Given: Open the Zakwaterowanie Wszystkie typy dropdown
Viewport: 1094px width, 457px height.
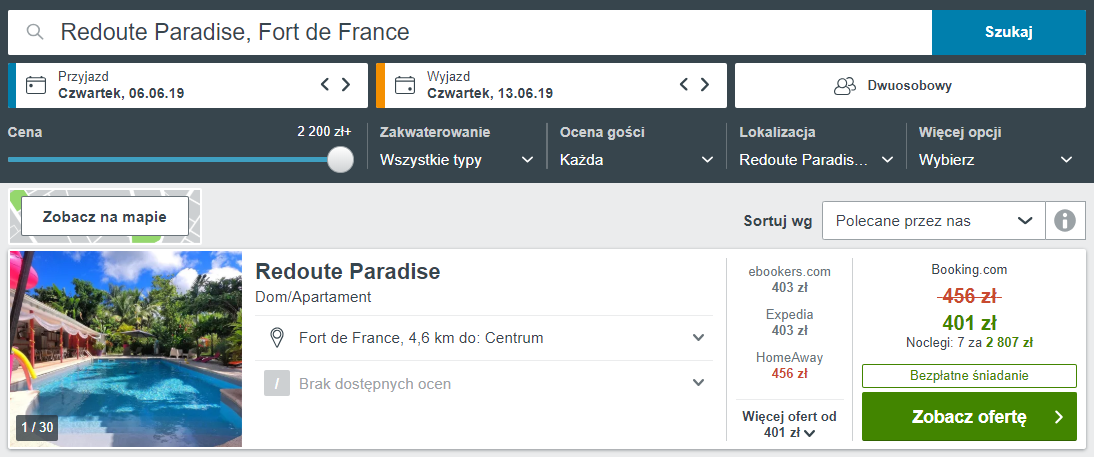Looking at the screenshot, I should point(457,160).
